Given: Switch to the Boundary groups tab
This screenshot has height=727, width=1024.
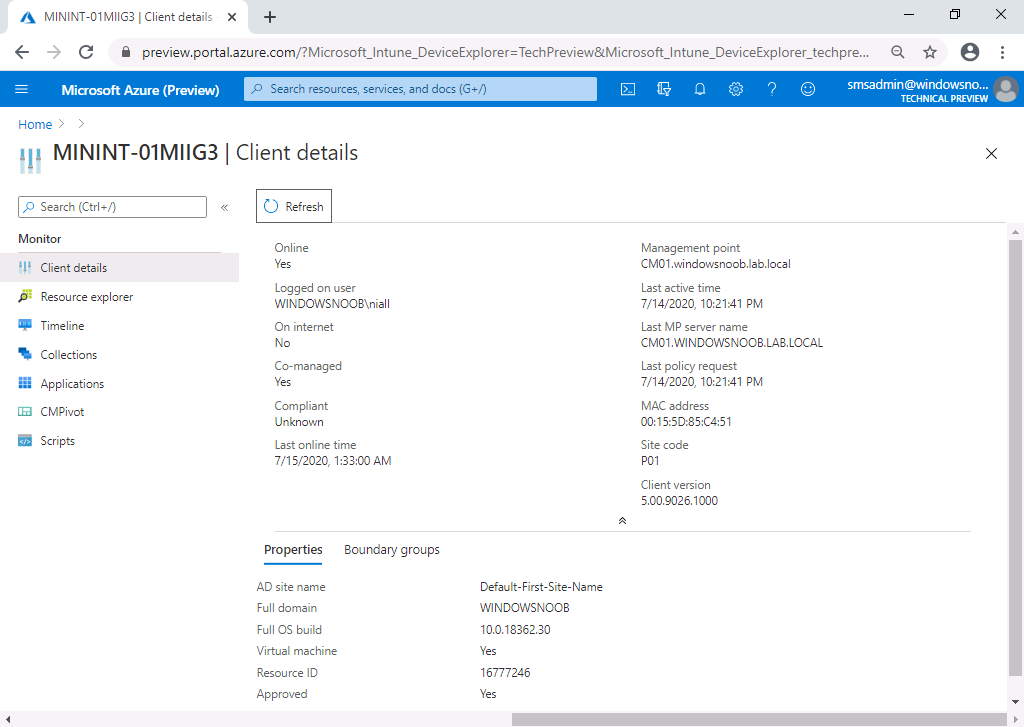Looking at the screenshot, I should [x=392, y=549].
